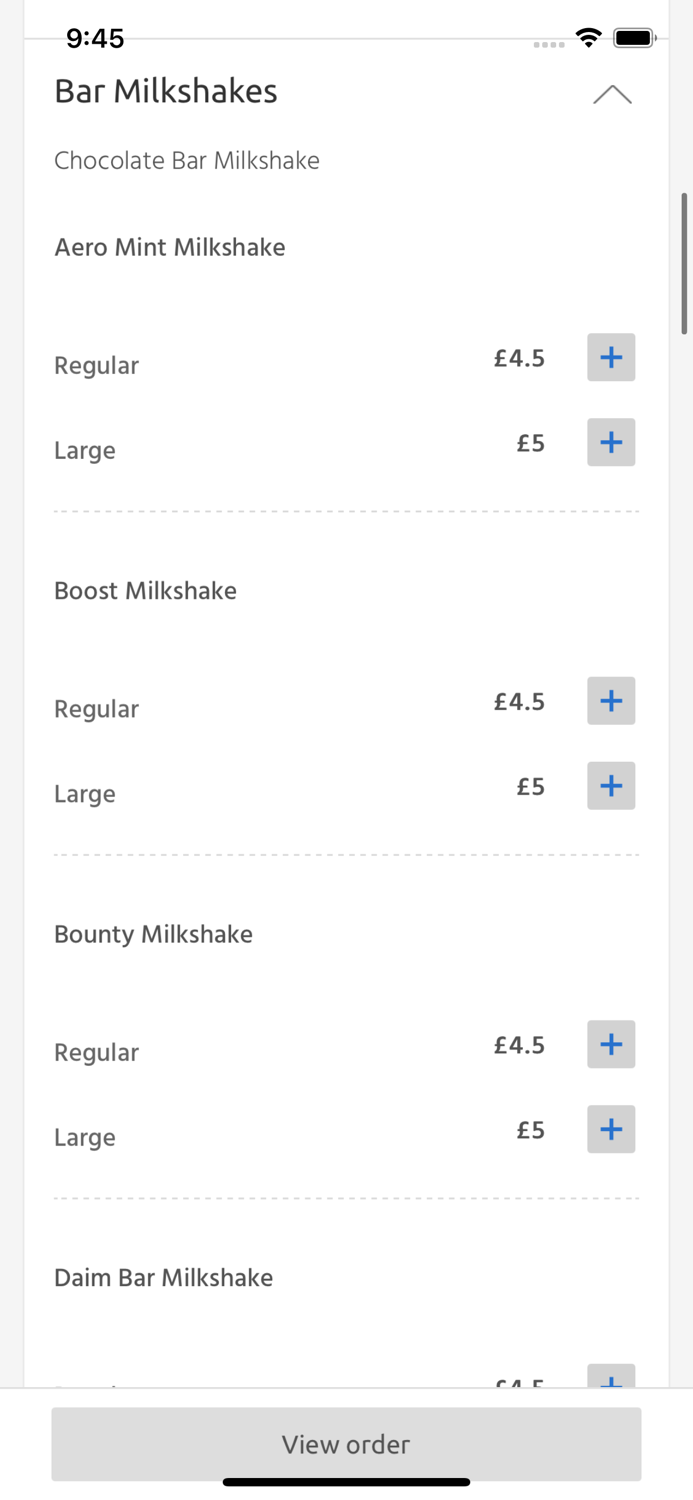Select the Aero Mint Milkshake title
The width and height of the screenshot is (693, 1500).
[170, 247]
